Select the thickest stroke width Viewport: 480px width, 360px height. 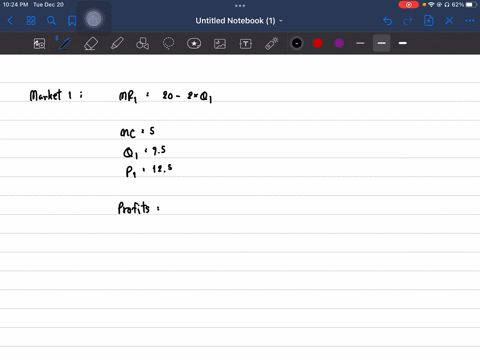403,43
